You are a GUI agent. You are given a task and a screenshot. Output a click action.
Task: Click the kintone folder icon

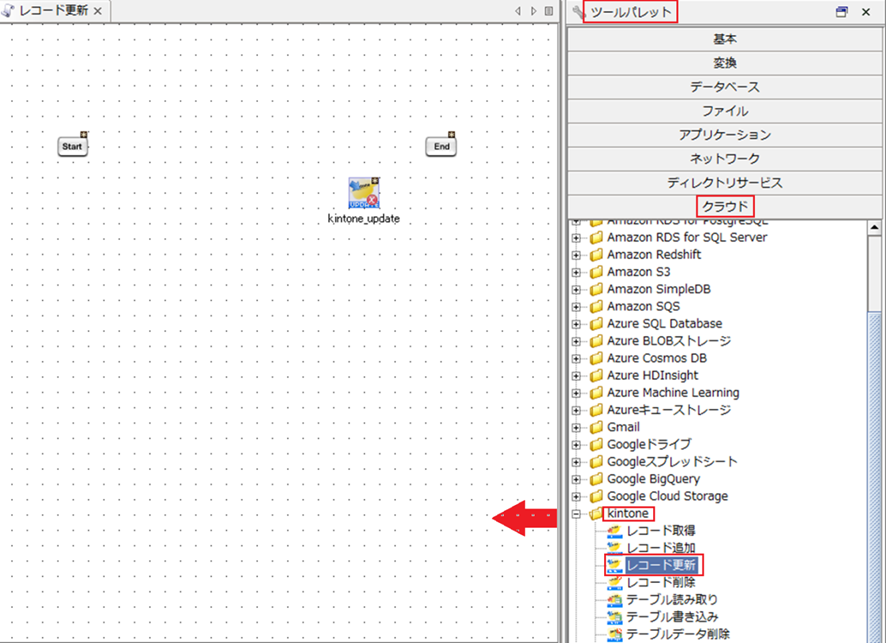point(596,514)
